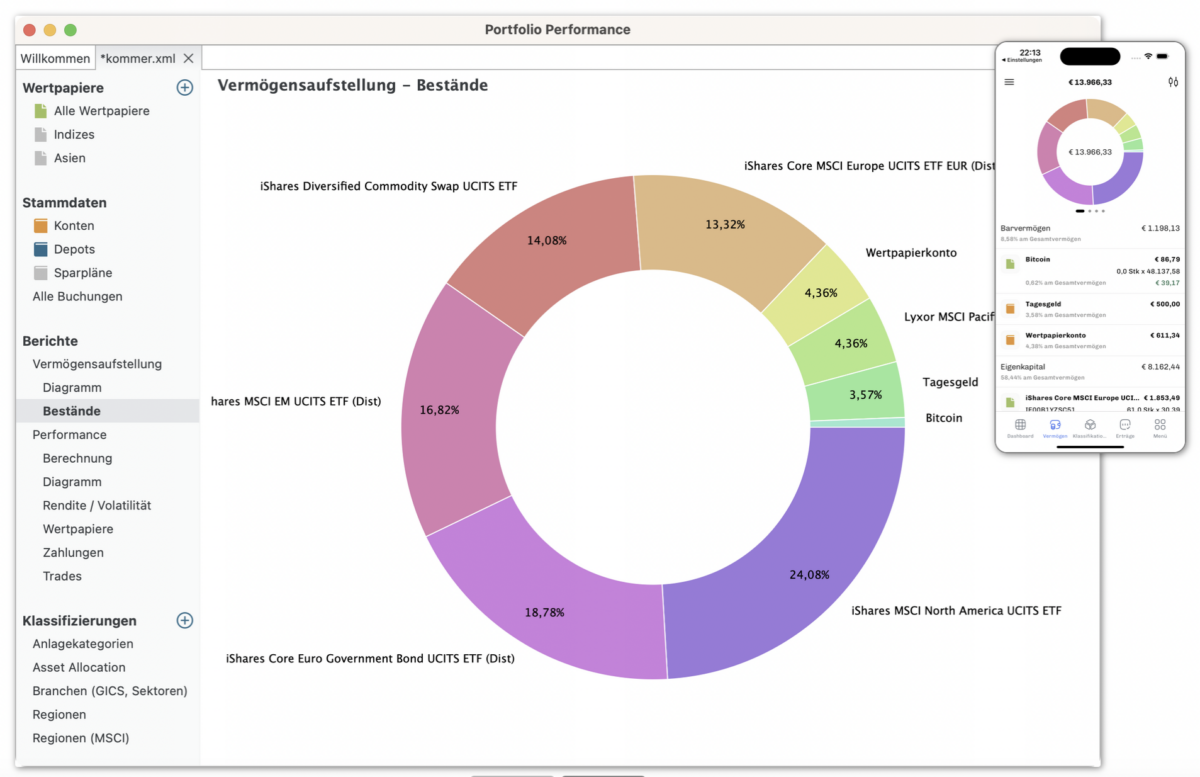Add a new Wertpapiere entry via plus icon
This screenshot has height=777, width=1200.
pyautogui.click(x=184, y=87)
